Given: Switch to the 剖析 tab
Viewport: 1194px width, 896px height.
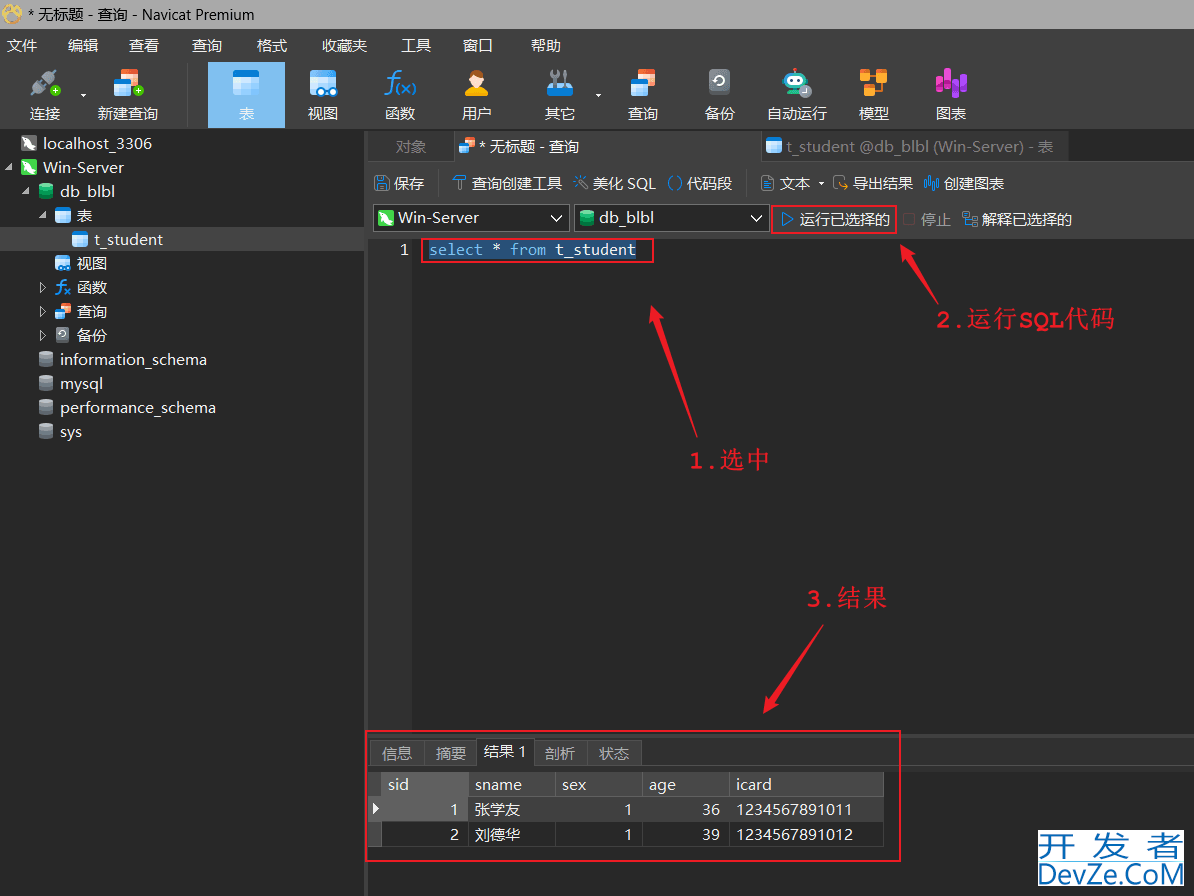Looking at the screenshot, I should click(560, 753).
